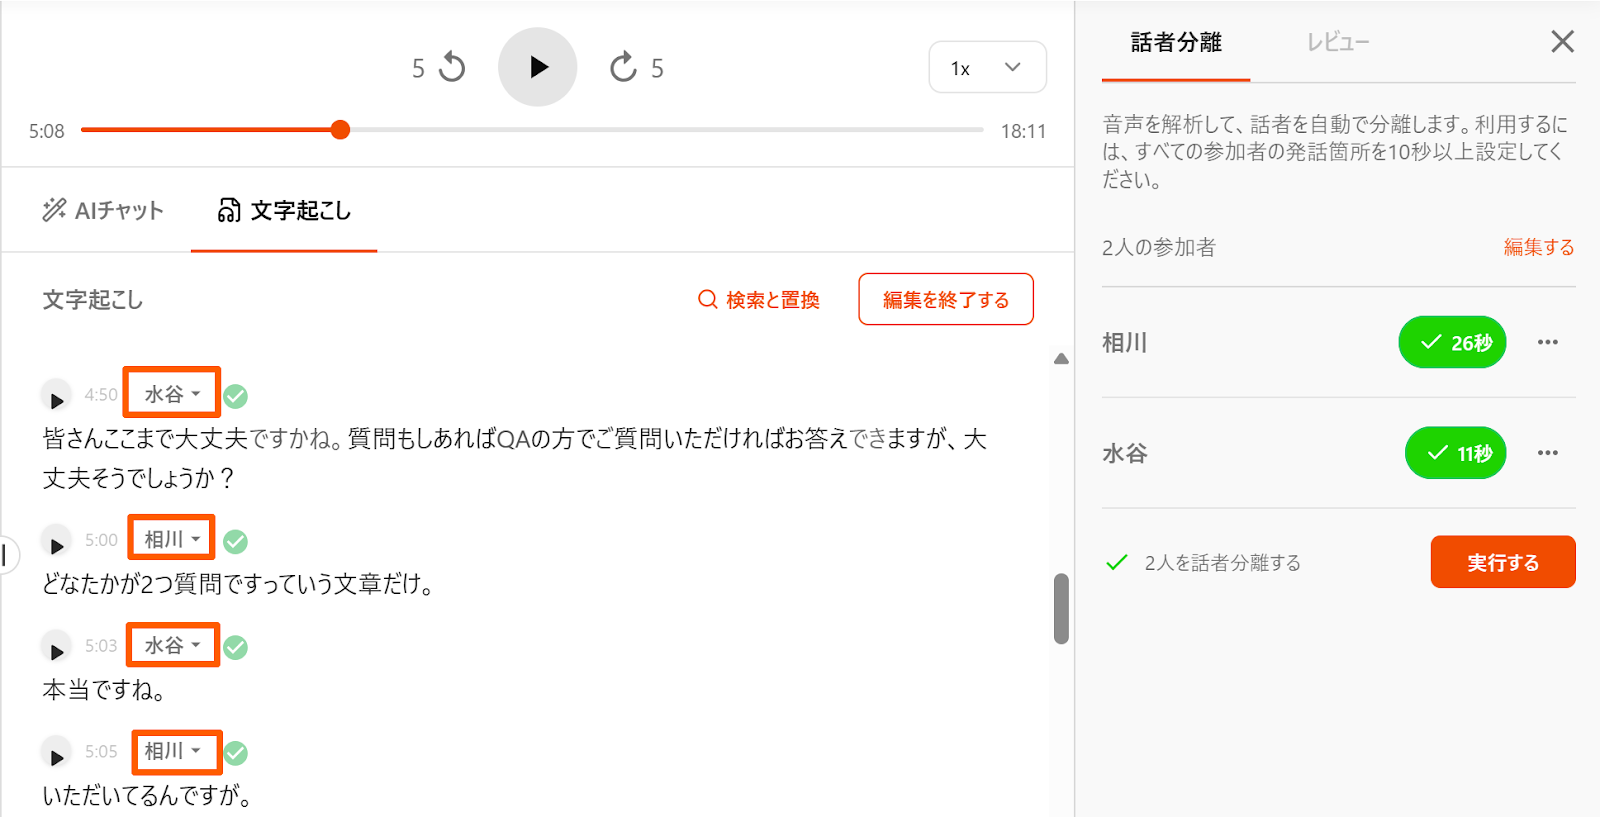Toggle green check mark at 4:50 segment

236,397
